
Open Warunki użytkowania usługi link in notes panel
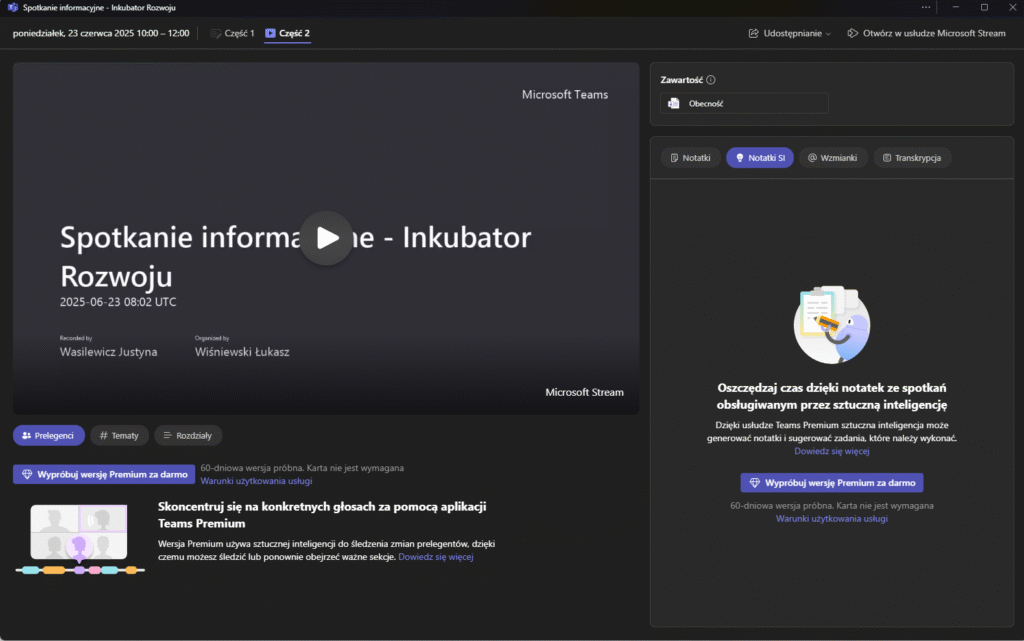(831, 519)
